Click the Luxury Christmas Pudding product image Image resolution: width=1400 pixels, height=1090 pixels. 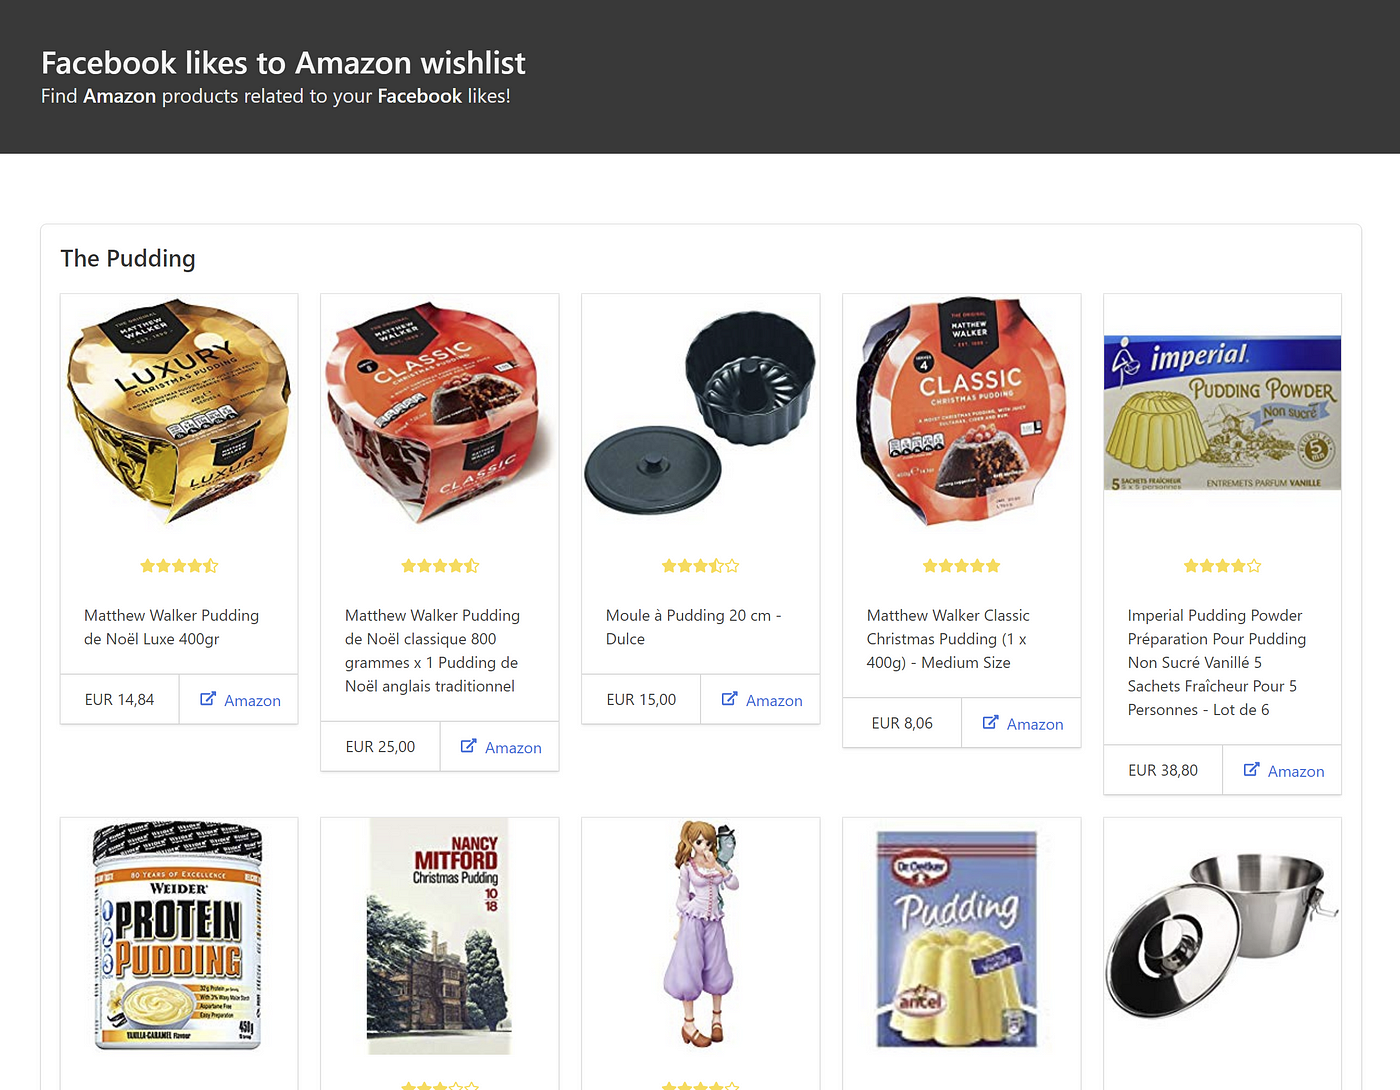point(179,412)
